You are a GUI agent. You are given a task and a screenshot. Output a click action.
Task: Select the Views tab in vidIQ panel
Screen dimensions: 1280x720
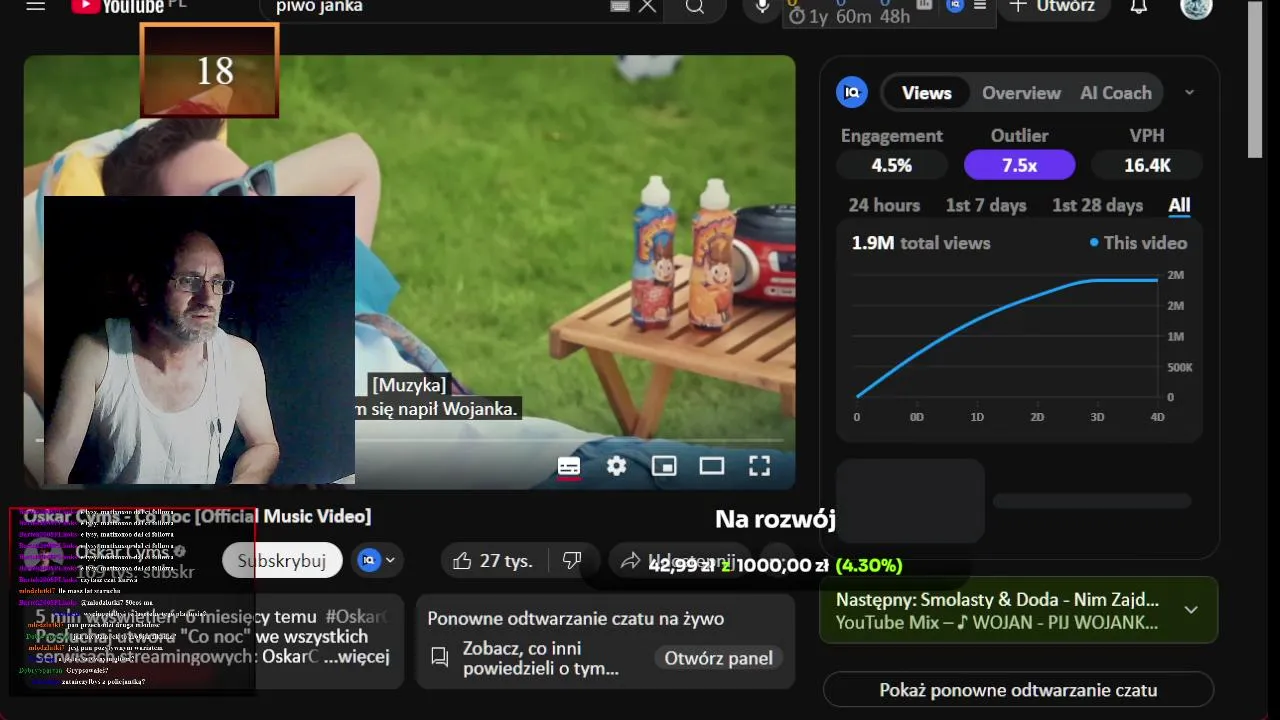[x=926, y=93]
